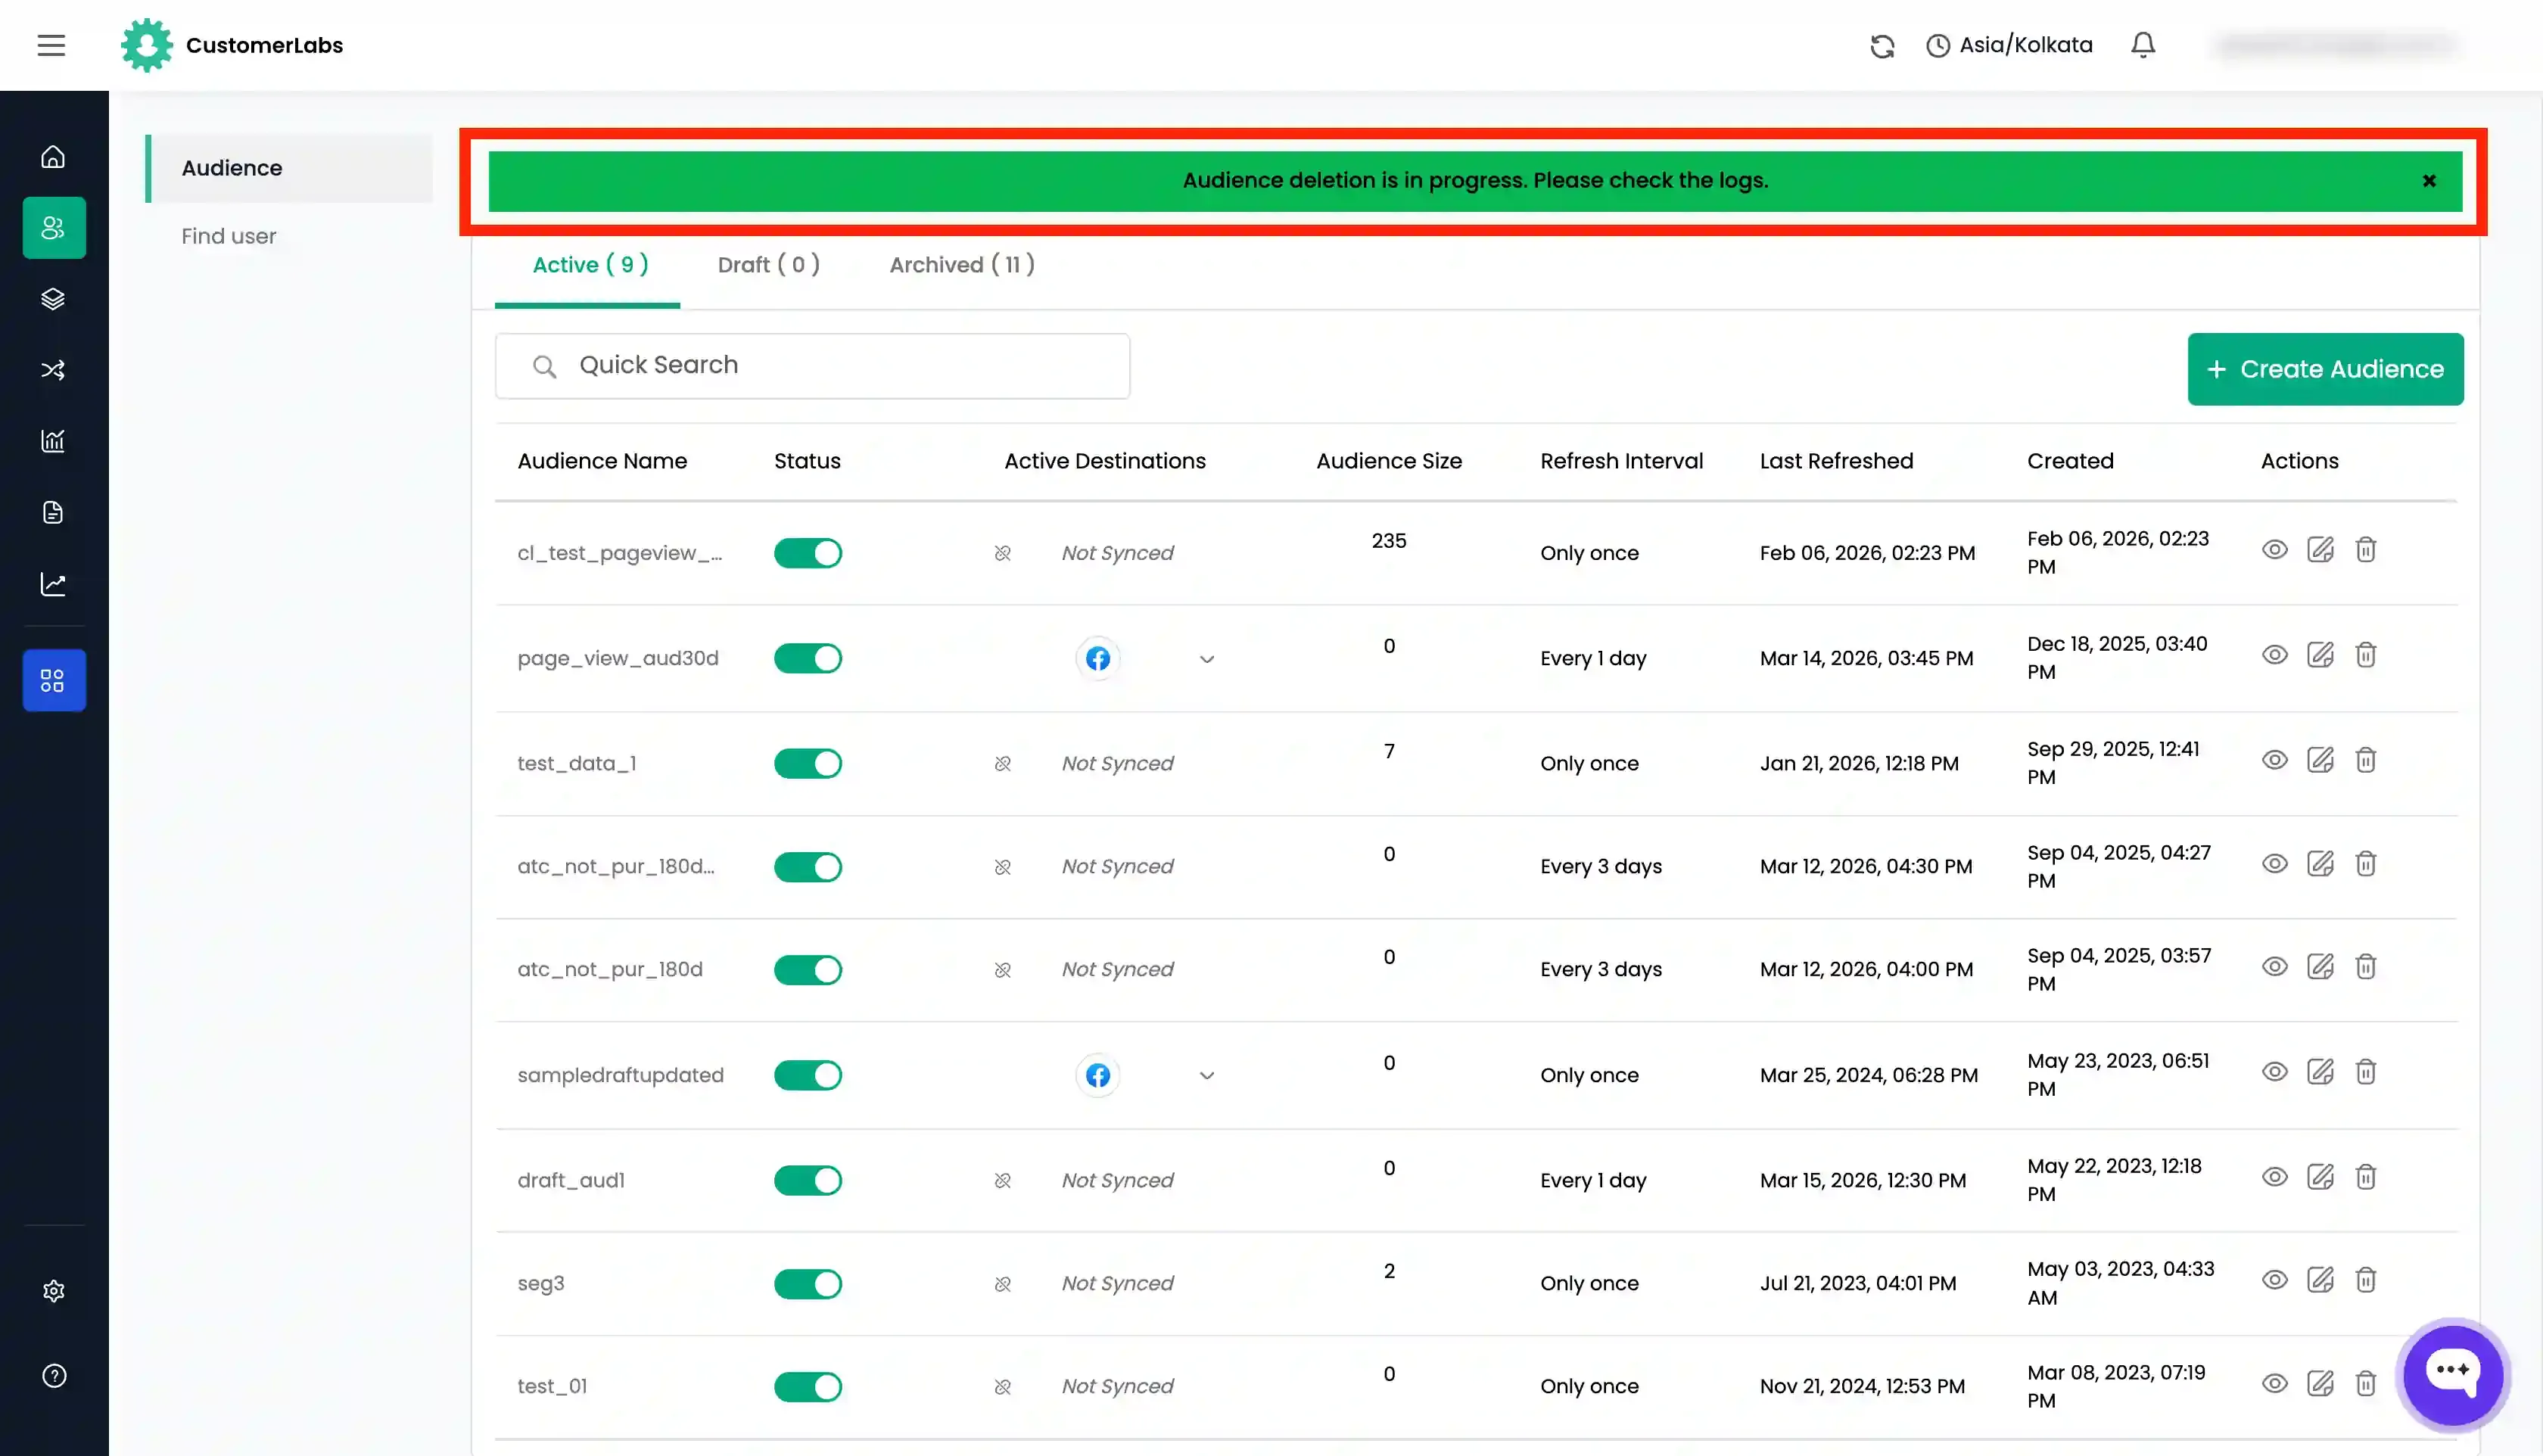Delete the cl_test_pageview audience

click(2365, 550)
